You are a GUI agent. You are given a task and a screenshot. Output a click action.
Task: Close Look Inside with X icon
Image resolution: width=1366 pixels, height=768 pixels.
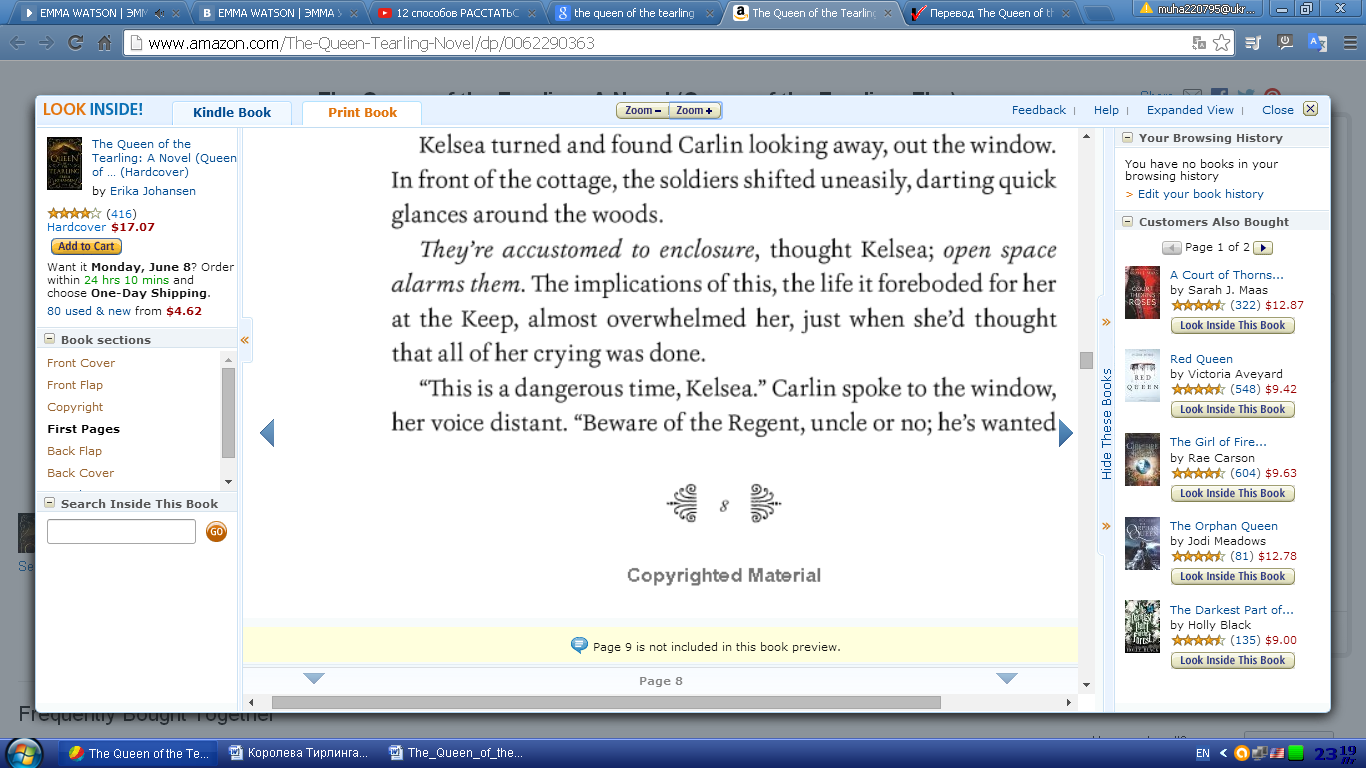1310,109
